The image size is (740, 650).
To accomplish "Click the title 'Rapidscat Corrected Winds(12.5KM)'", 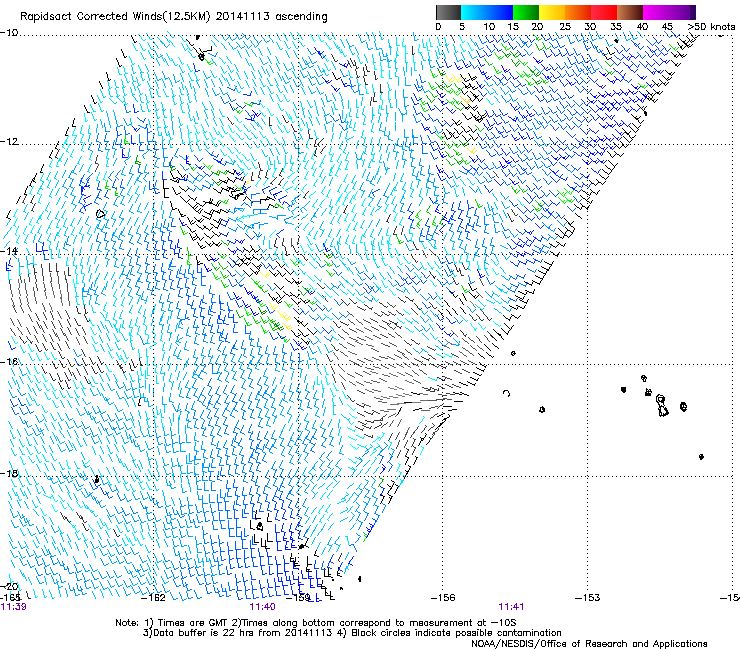I will click(116, 17).
